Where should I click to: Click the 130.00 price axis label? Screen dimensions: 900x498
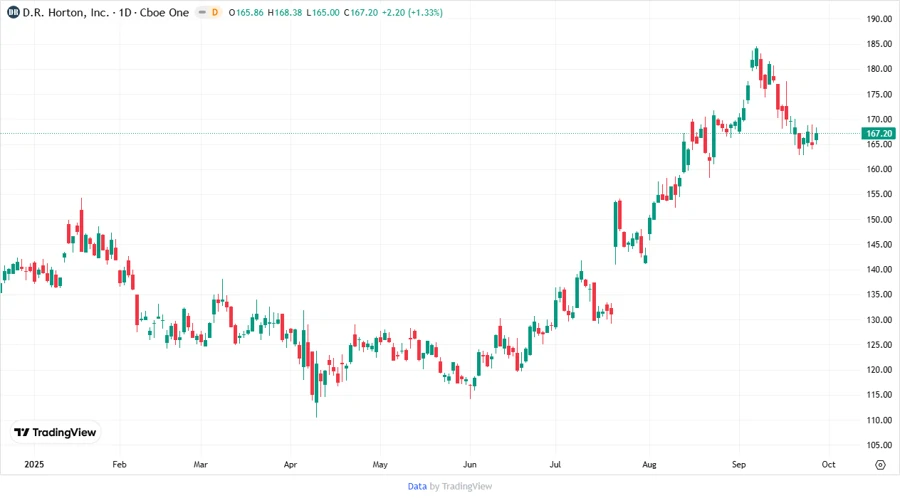pos(879,320)
